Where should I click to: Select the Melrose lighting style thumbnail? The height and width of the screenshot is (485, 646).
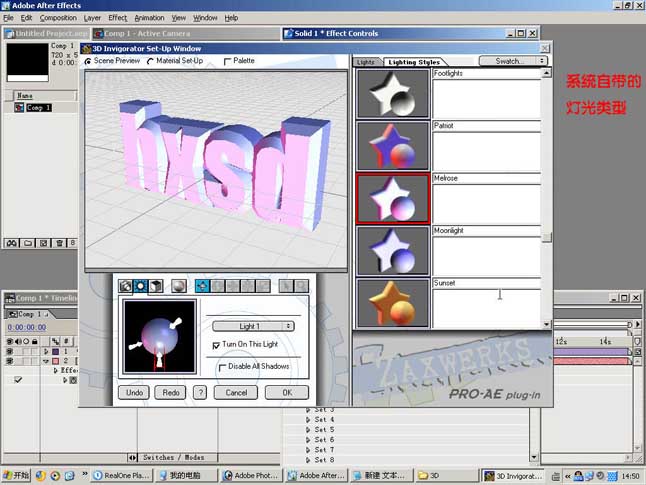click(x=393, y=199)
